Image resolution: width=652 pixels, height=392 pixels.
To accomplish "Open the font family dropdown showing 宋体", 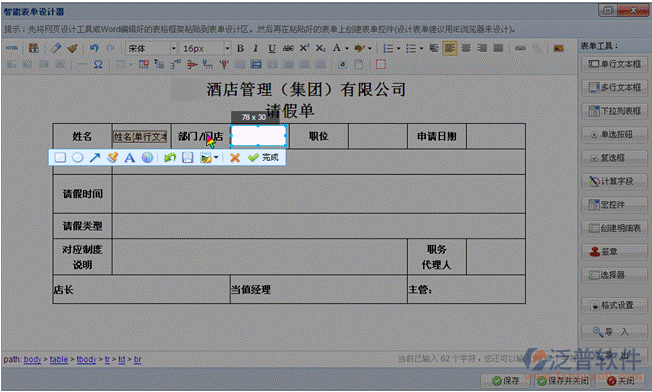I will pos(151,49).
